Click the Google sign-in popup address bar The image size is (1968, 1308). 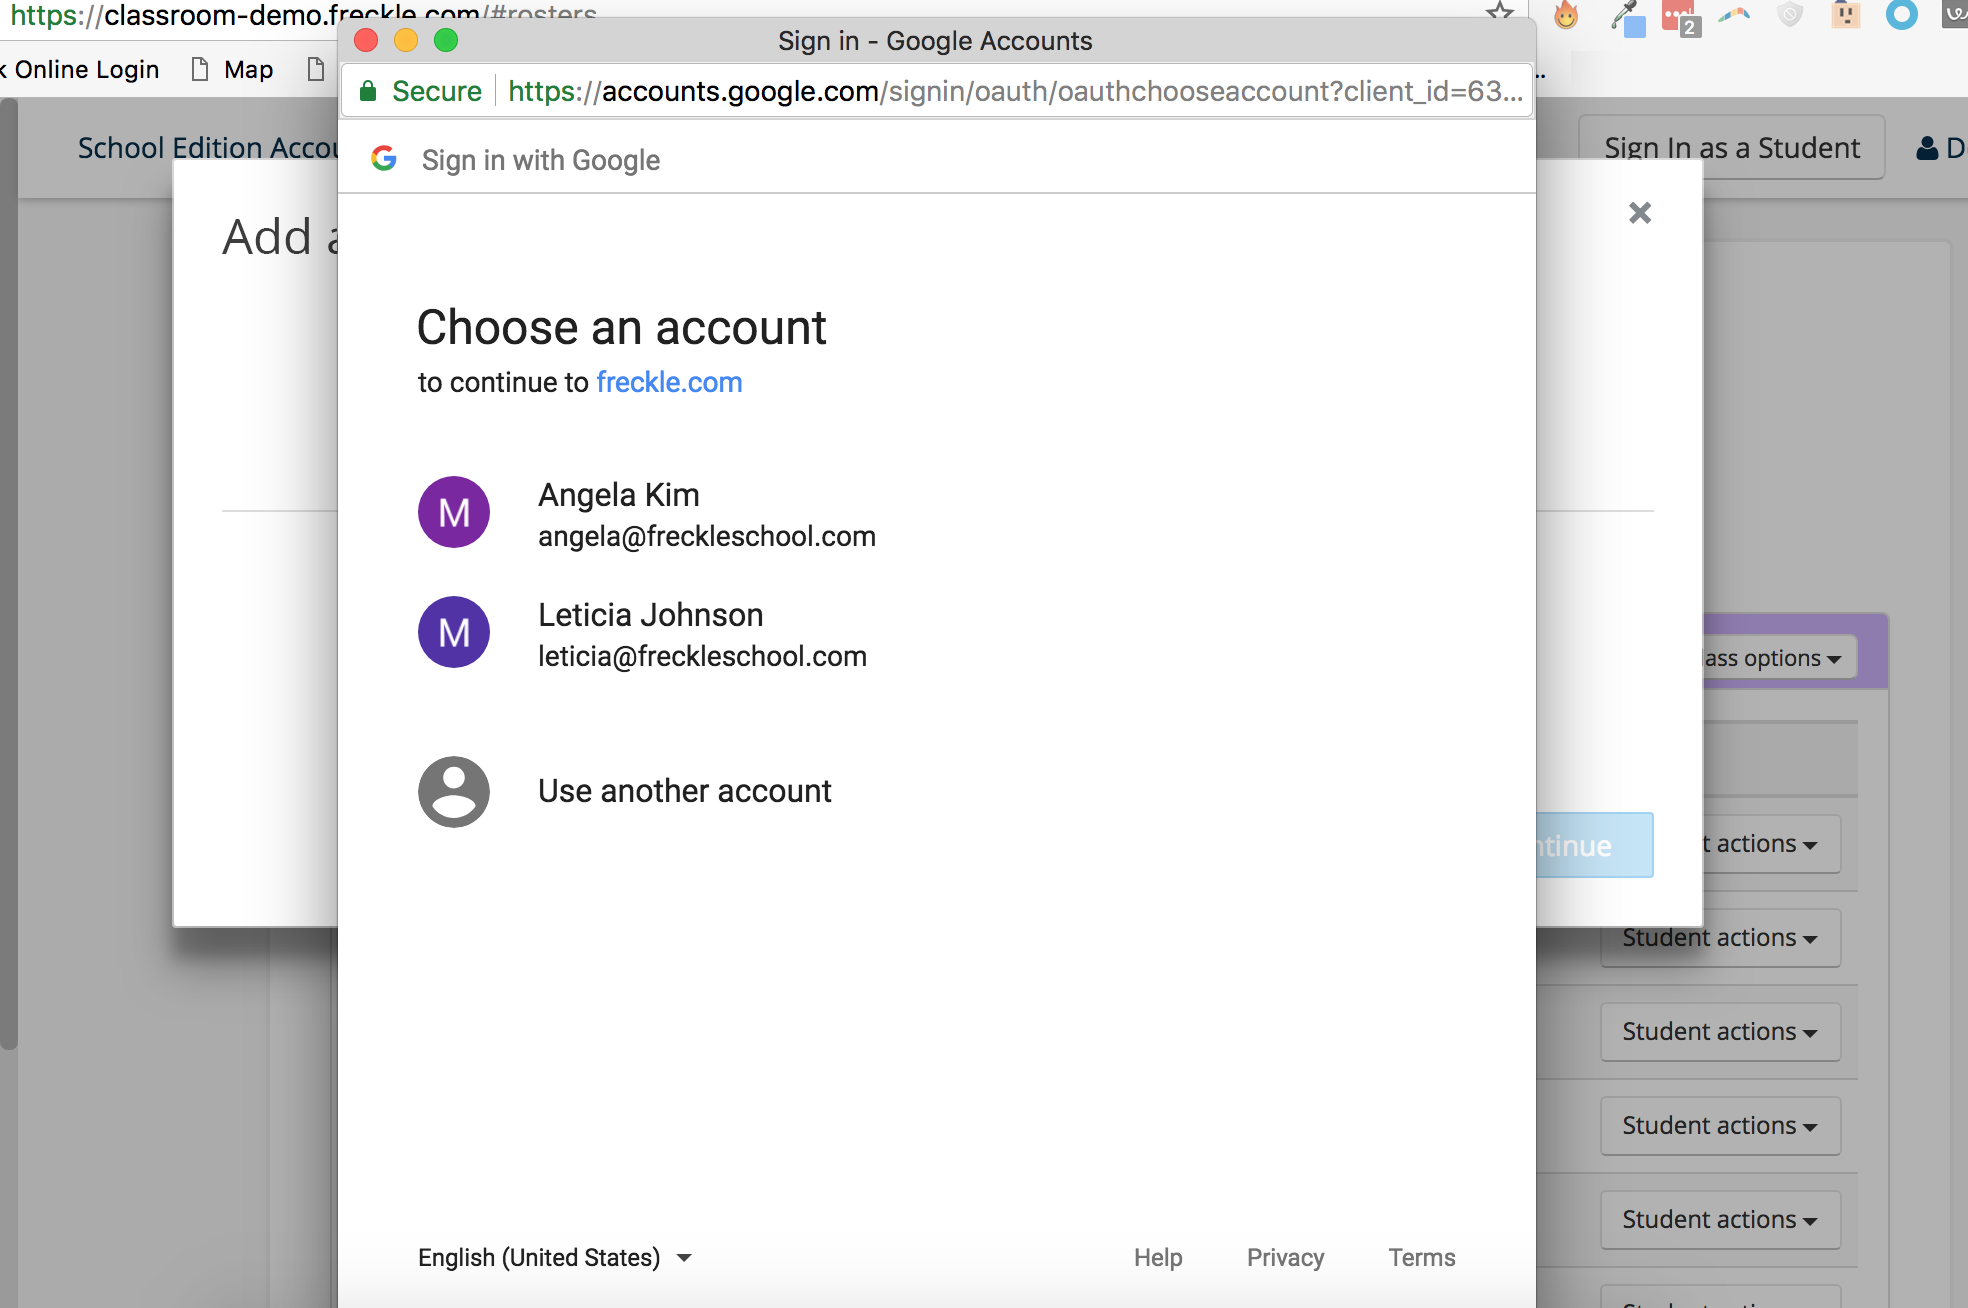[936, 91]
